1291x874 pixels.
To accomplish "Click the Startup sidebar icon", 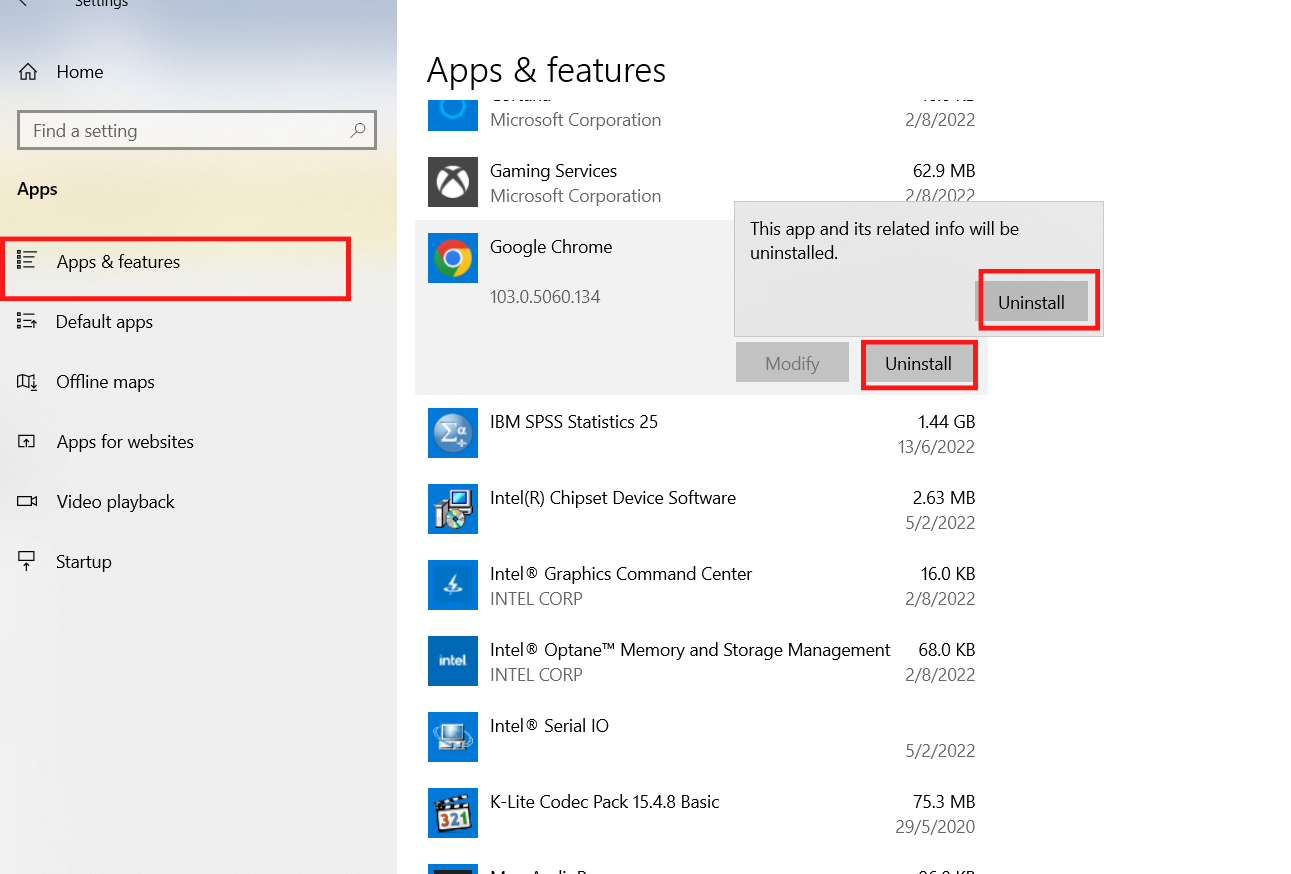I will click(27, 561).
